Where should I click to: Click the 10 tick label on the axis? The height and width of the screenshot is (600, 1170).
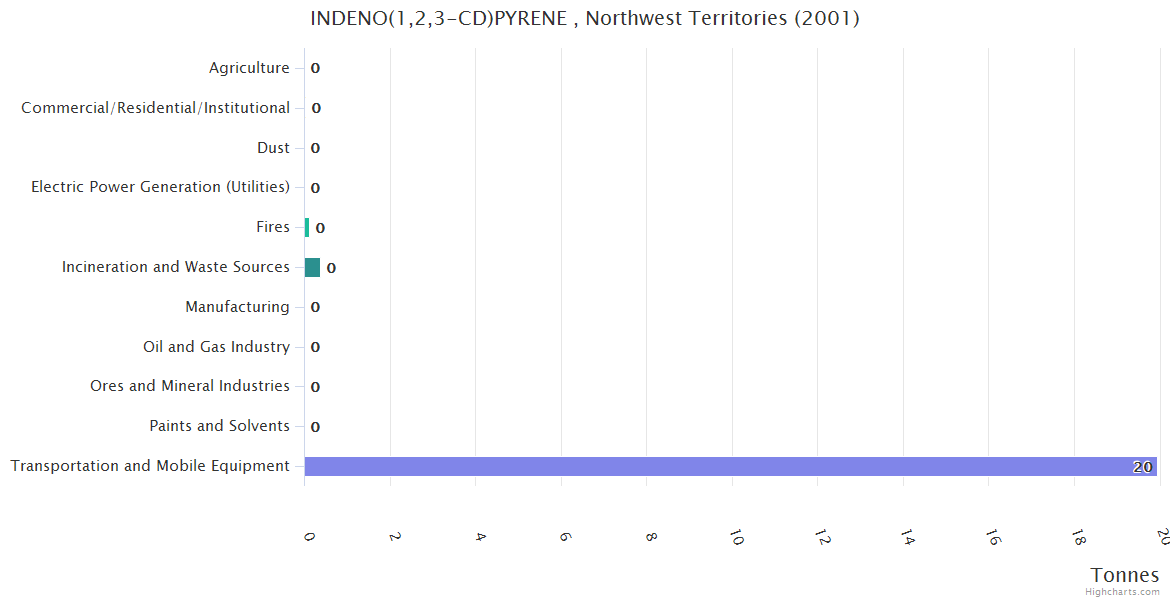pos(736,537)
